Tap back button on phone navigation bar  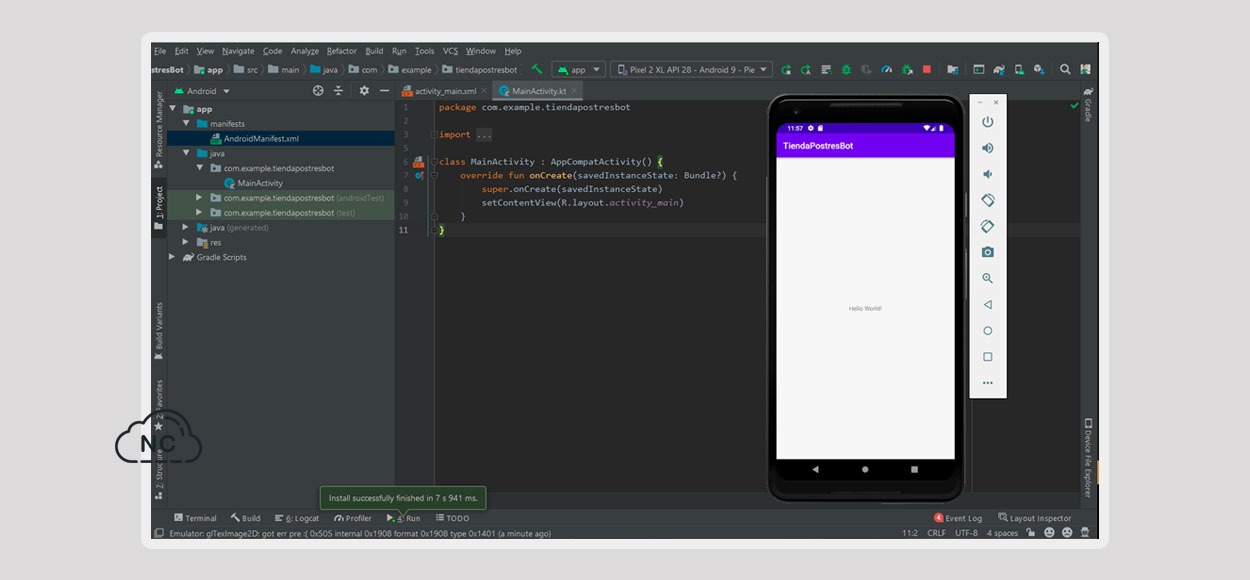pos(815,468)
